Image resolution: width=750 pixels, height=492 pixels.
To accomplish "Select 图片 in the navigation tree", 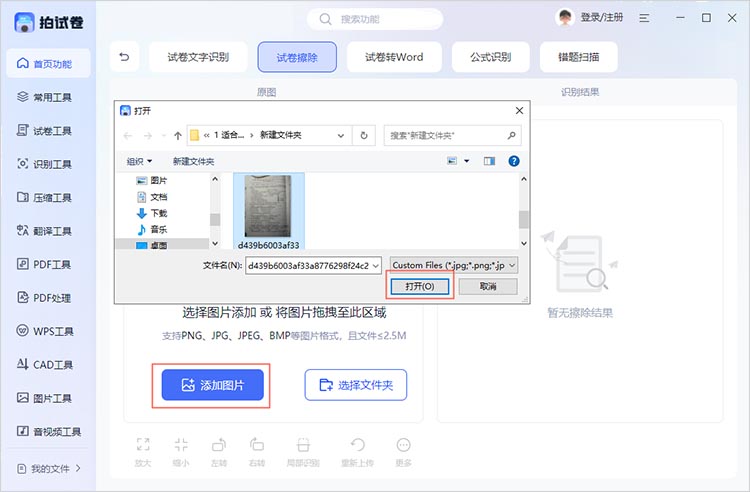I will tap(152, 180).
